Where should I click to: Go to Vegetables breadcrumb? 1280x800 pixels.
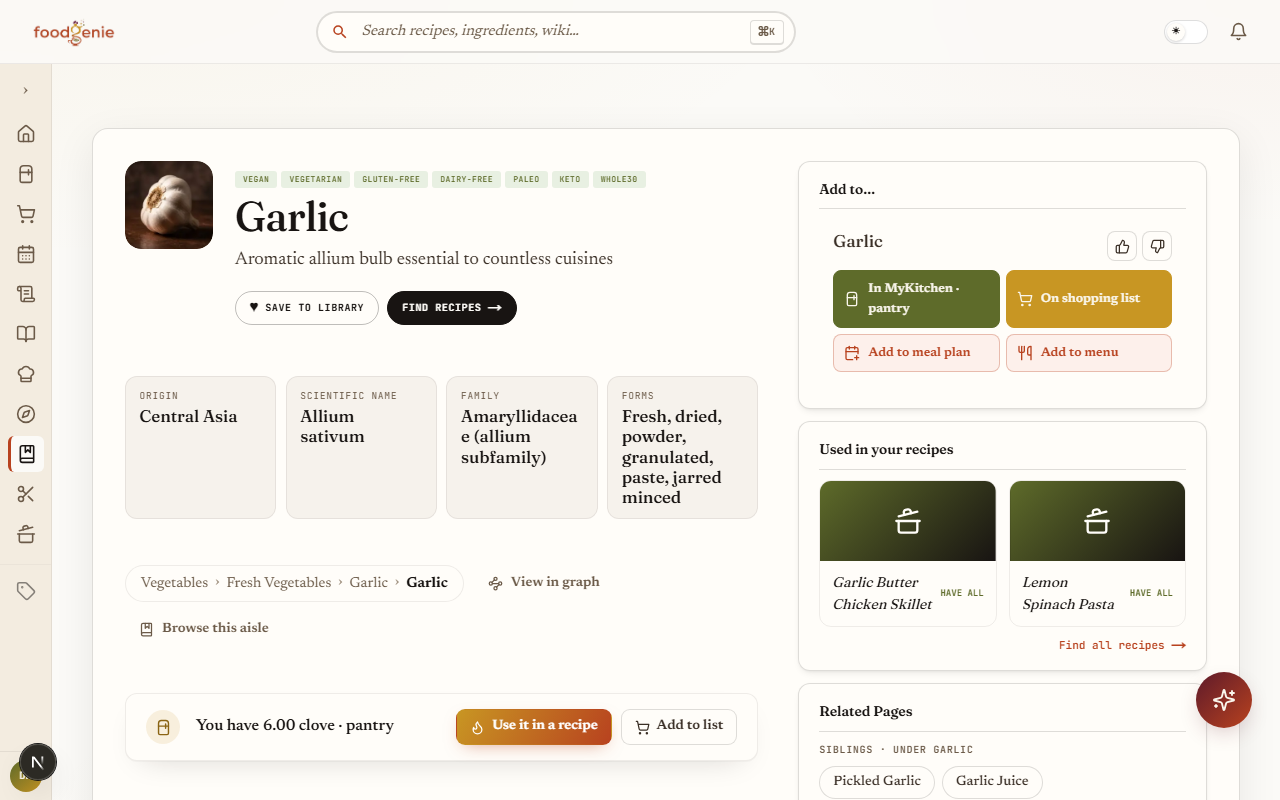click(174, 583)
